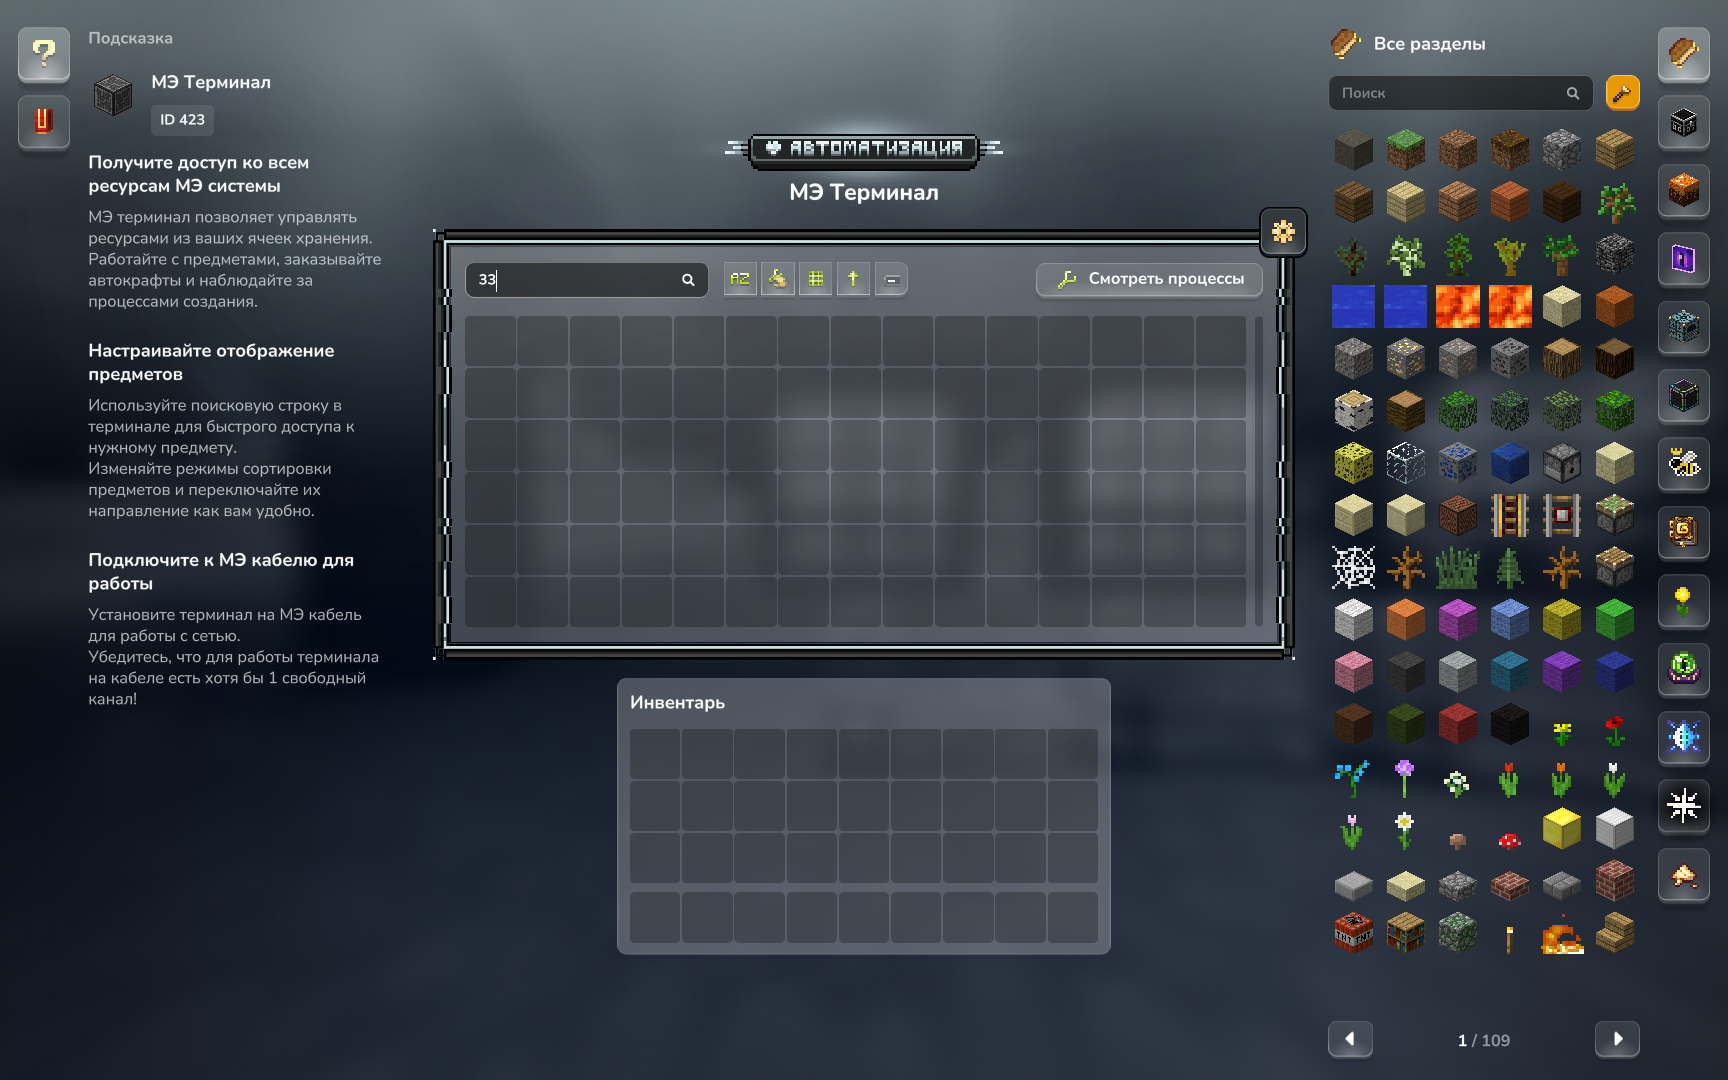Open the red book icon in the left sidebar
This screenshot has width=1728, height=1080.
43,121
